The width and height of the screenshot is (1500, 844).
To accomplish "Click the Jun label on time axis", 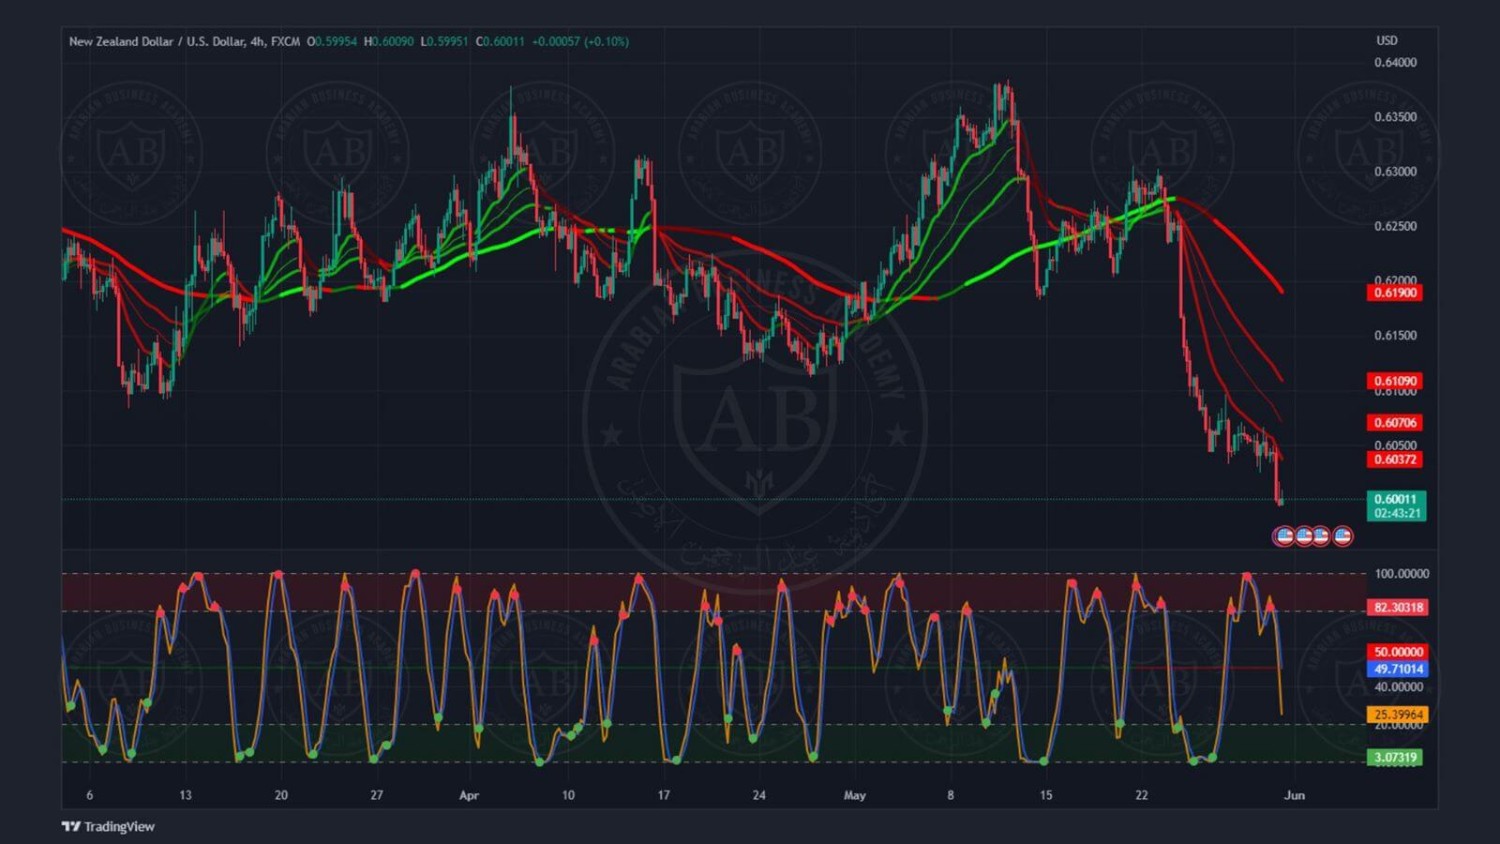I will point(1294,796).
